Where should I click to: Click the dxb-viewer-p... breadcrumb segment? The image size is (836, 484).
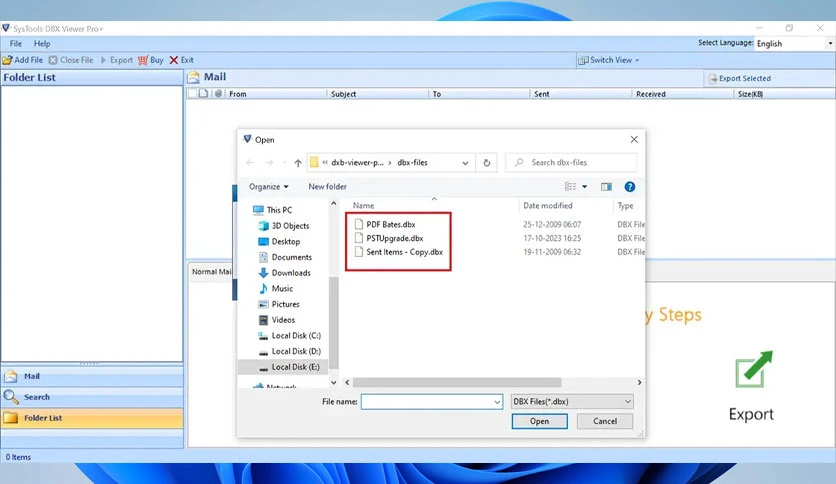[357, 163]
